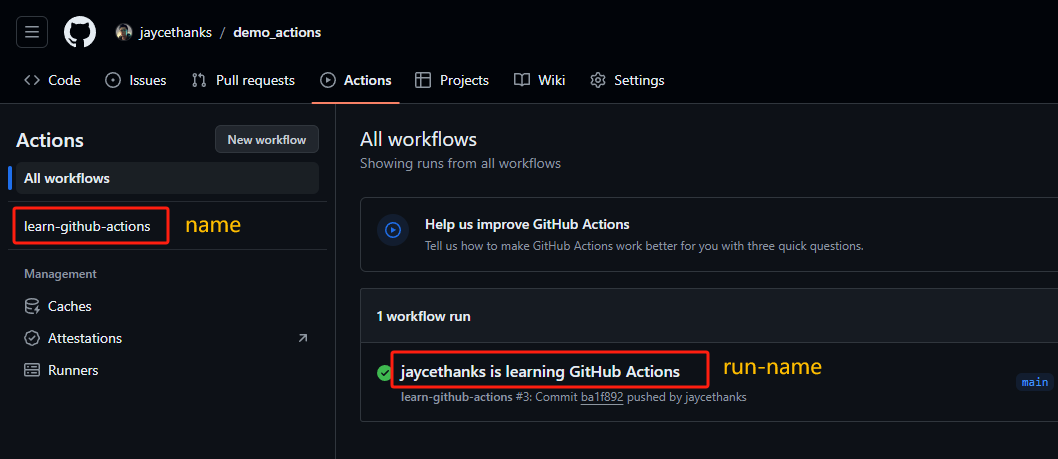Open the repository Settings tab
This screenshot has width=1058, height=459.
coord(627,80)
